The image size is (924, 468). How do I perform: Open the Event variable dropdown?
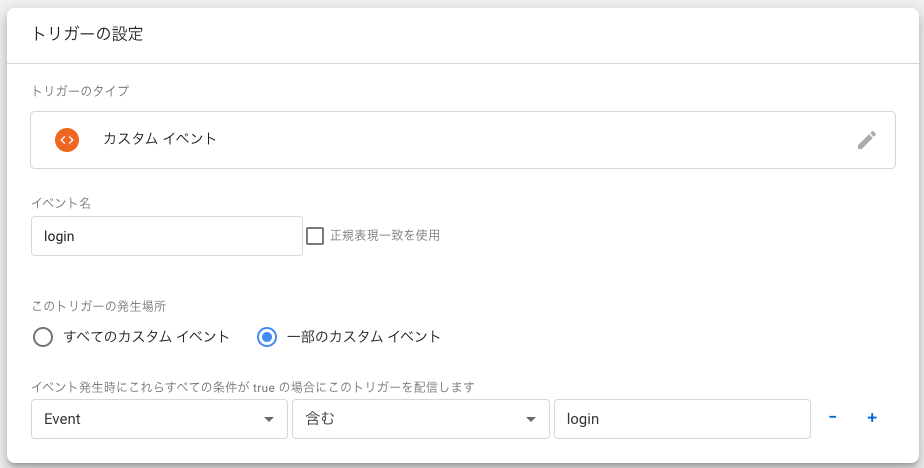coord(159,419)
